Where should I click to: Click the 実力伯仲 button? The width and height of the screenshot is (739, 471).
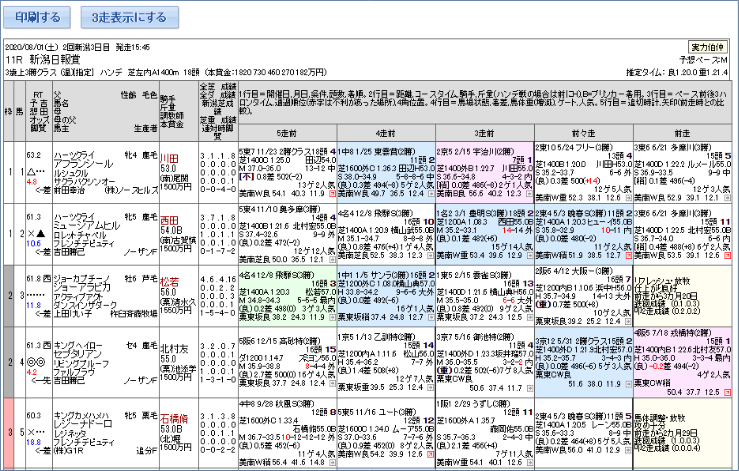tap(707, 47)
